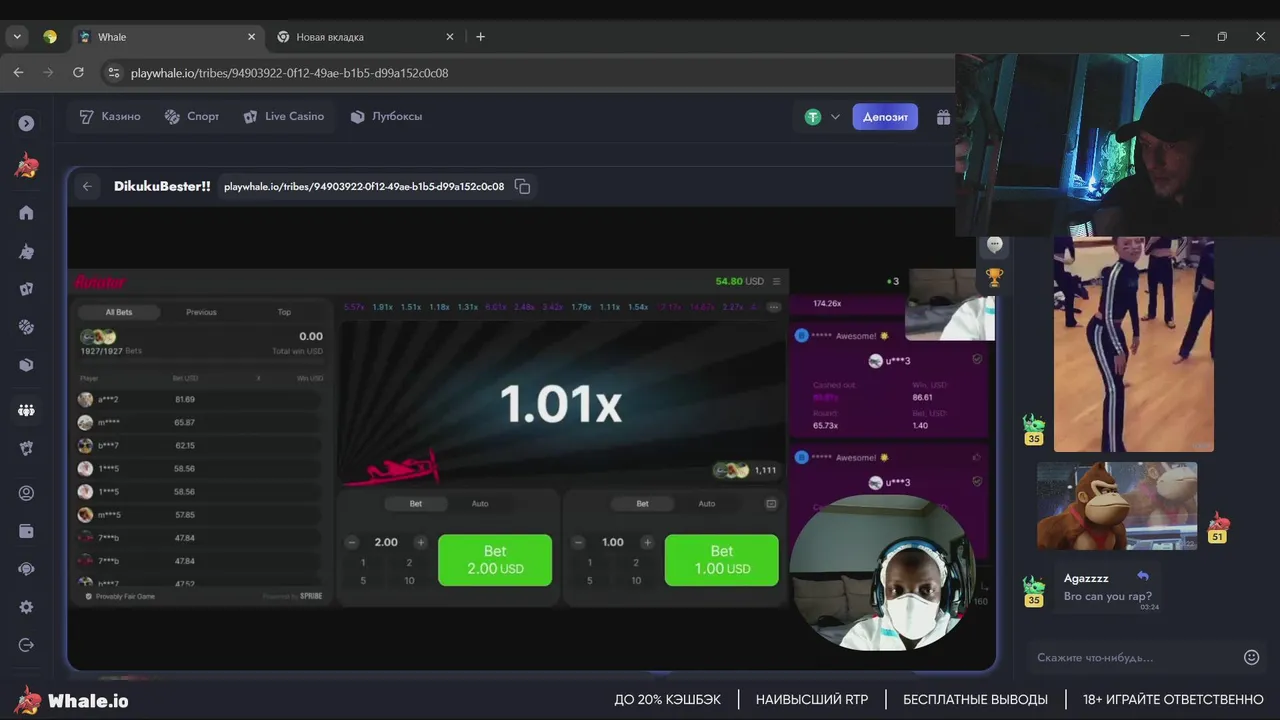The image size is (1280, 720).
Task: Open the wallet icon in the sidebar
Action: click(x=26, y=531)
